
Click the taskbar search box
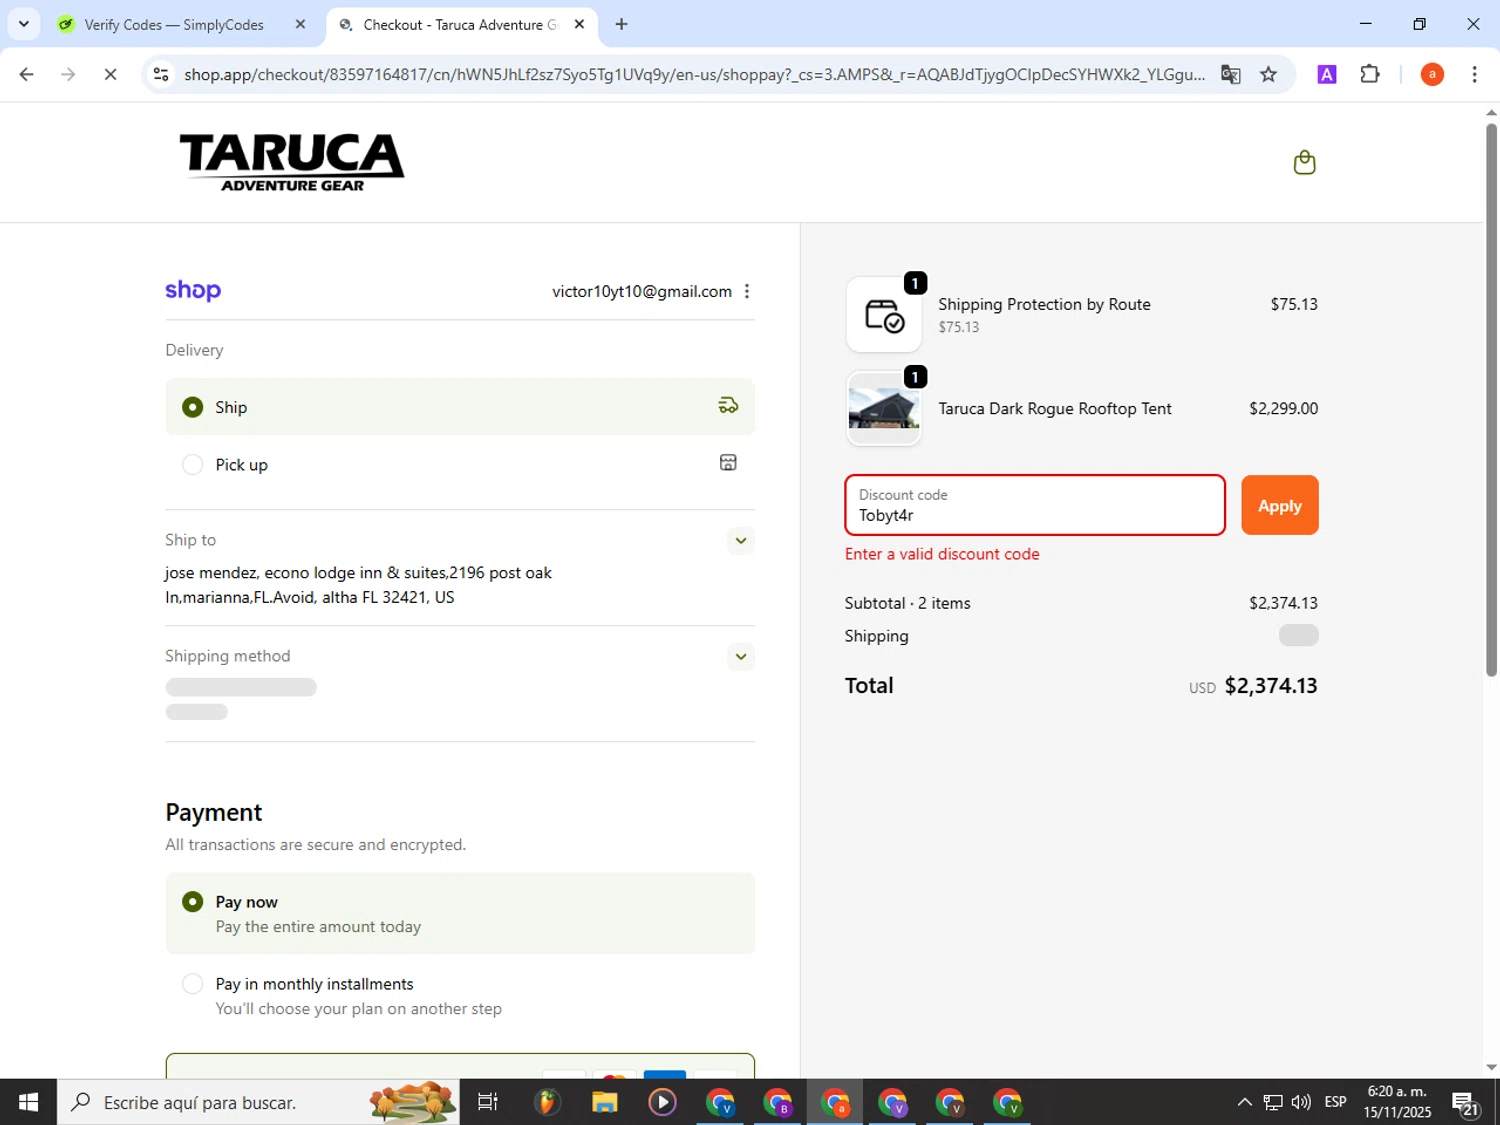click(x=258, y=1102)
